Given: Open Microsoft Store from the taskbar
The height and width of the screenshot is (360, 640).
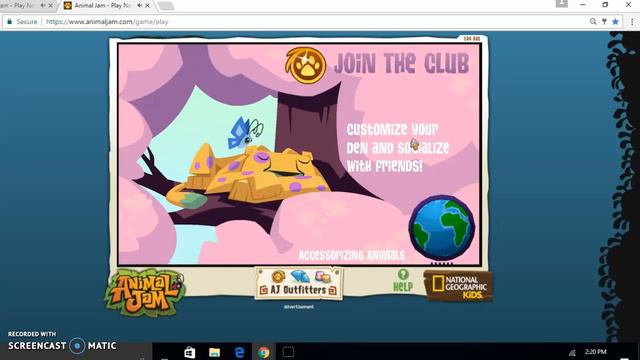Looking at the screenshot, I should pos(190,352).
